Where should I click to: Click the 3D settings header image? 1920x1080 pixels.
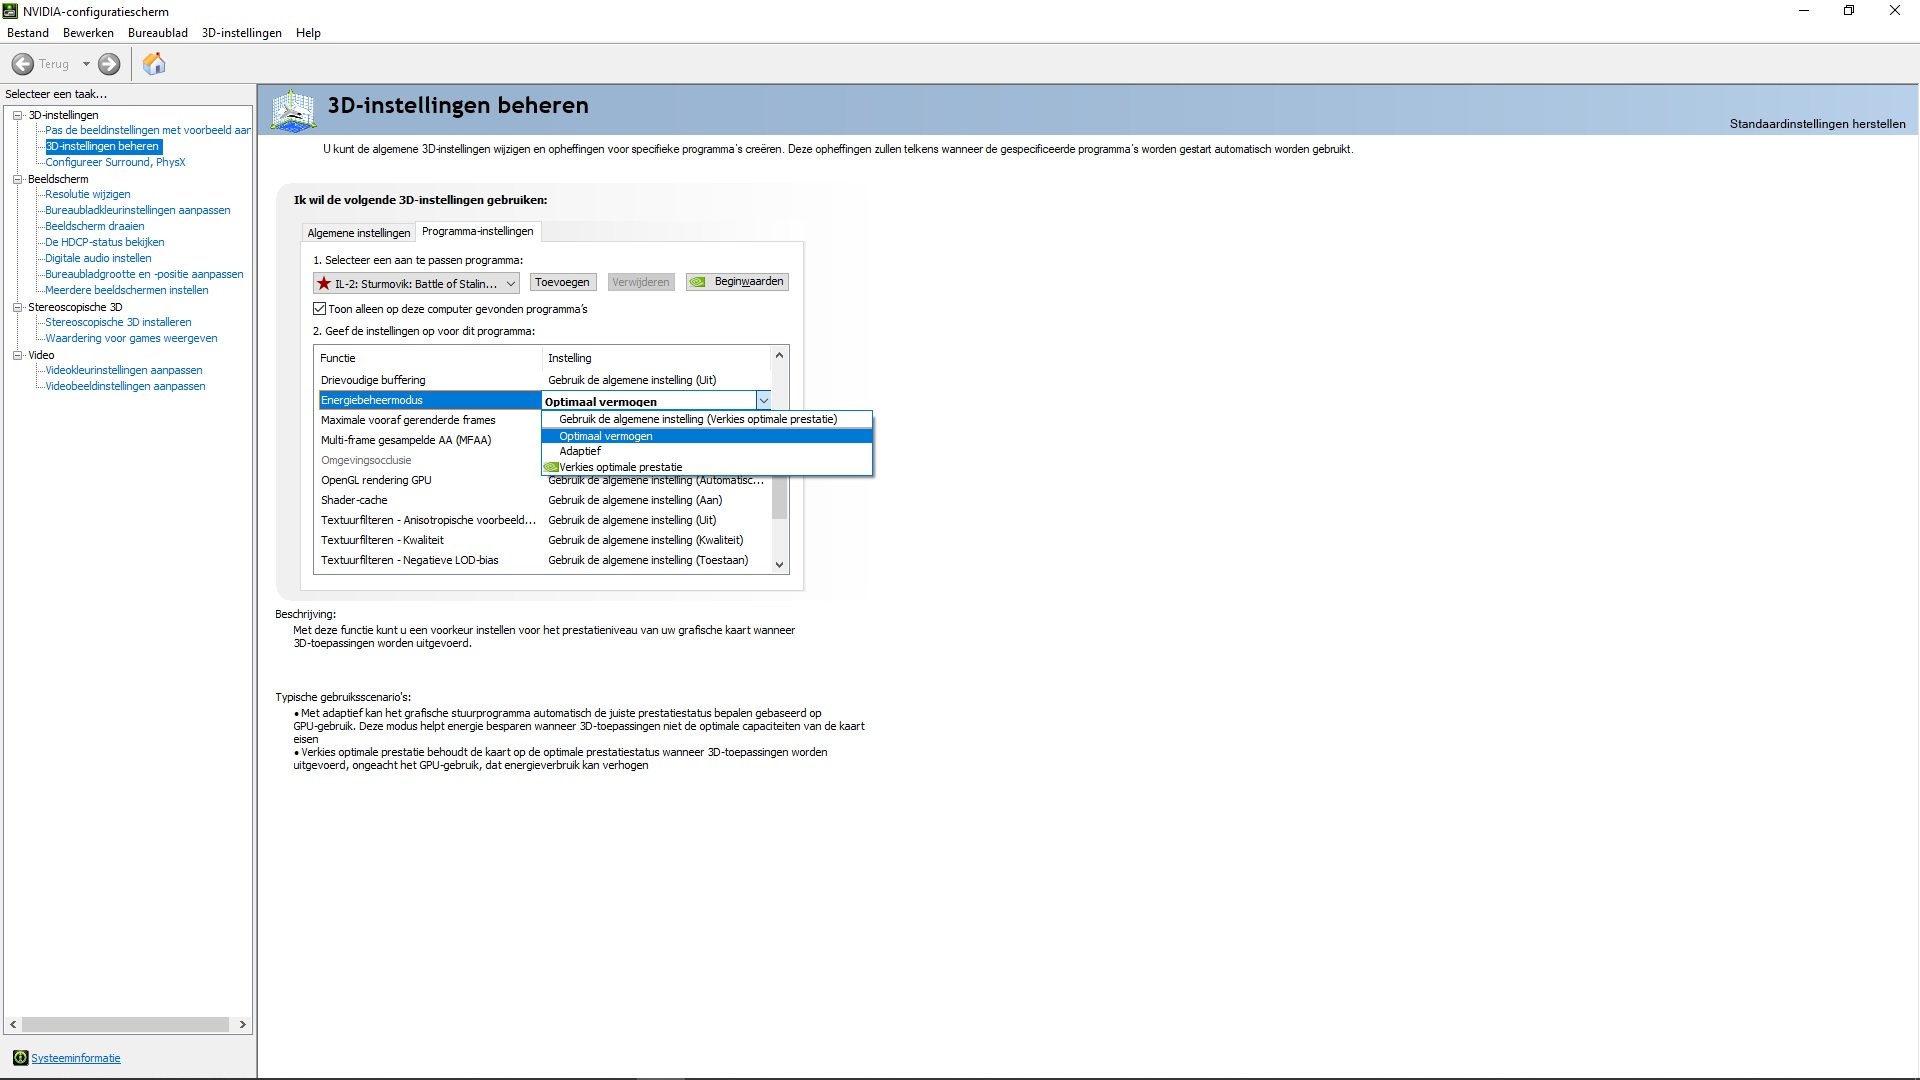(293, 110)
